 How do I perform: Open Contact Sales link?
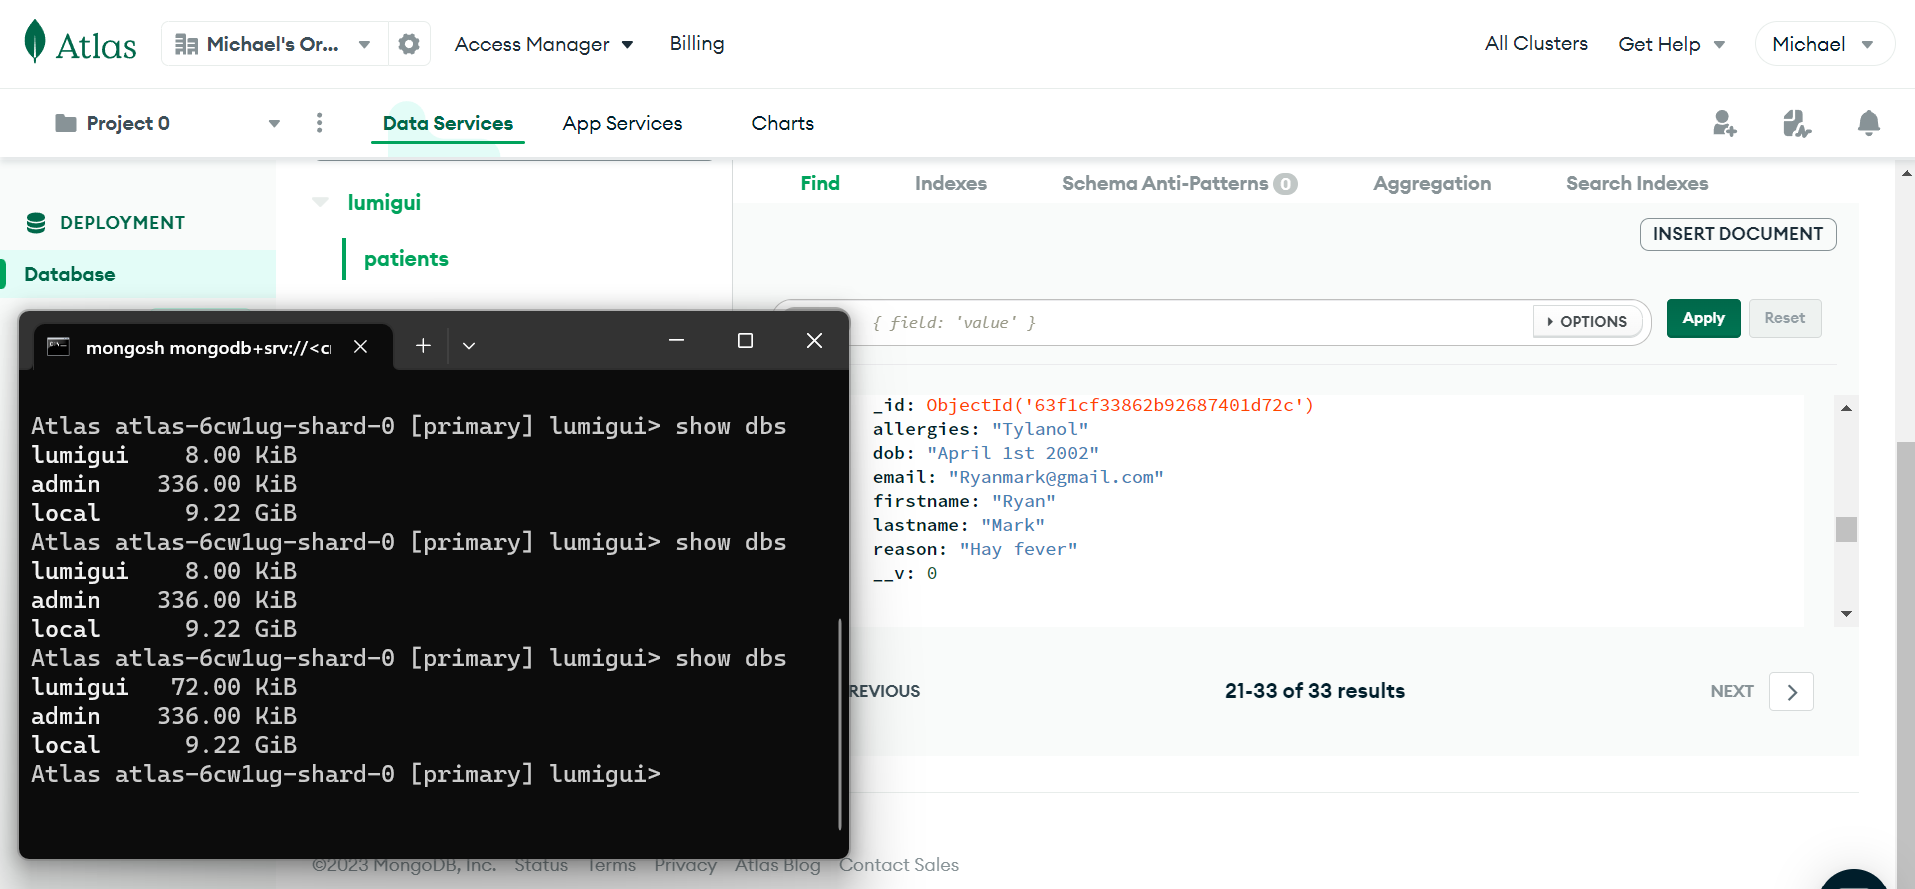[x=899, y=865]
